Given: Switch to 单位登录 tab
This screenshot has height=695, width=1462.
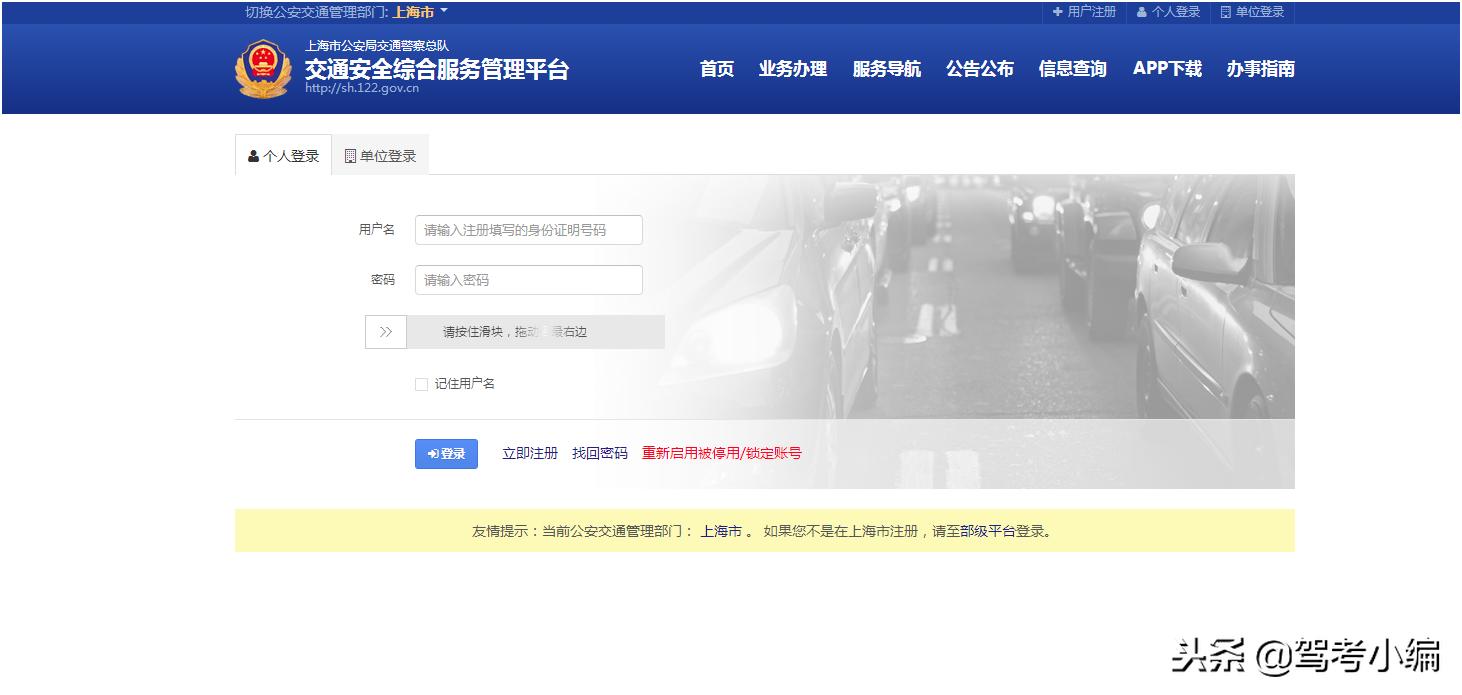Looking at the screenshot, I should click(x=380, y=156).
